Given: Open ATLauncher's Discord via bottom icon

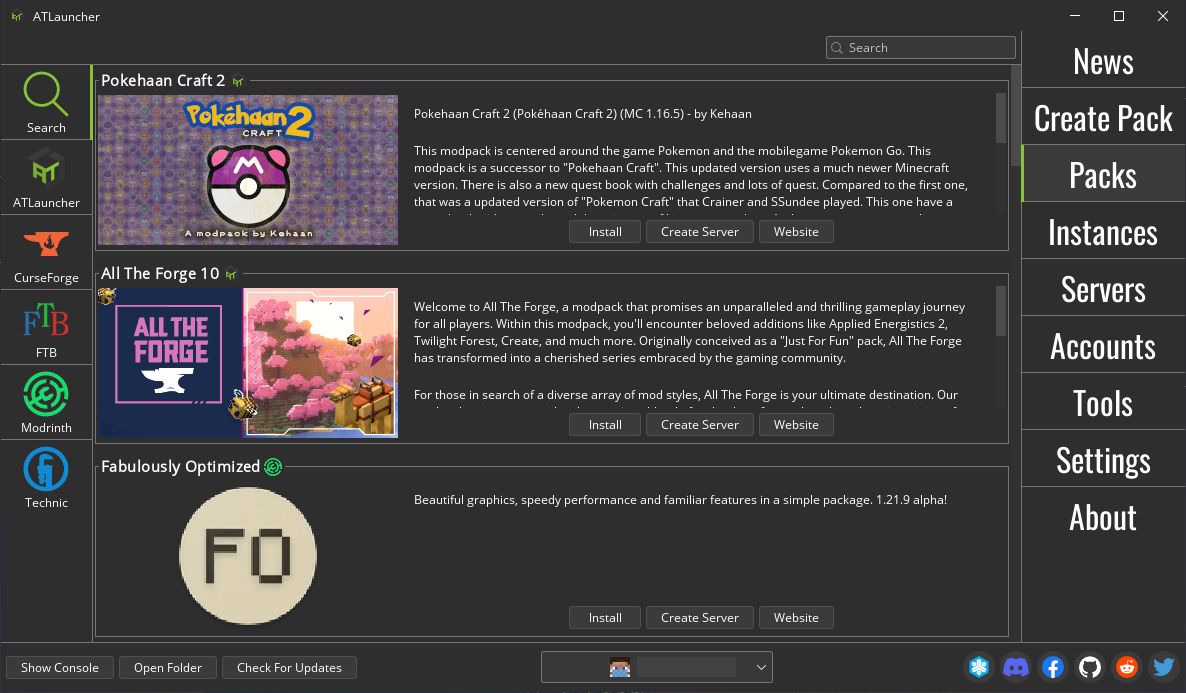Looking at the screenshot, I should [x=1016, y=667].
